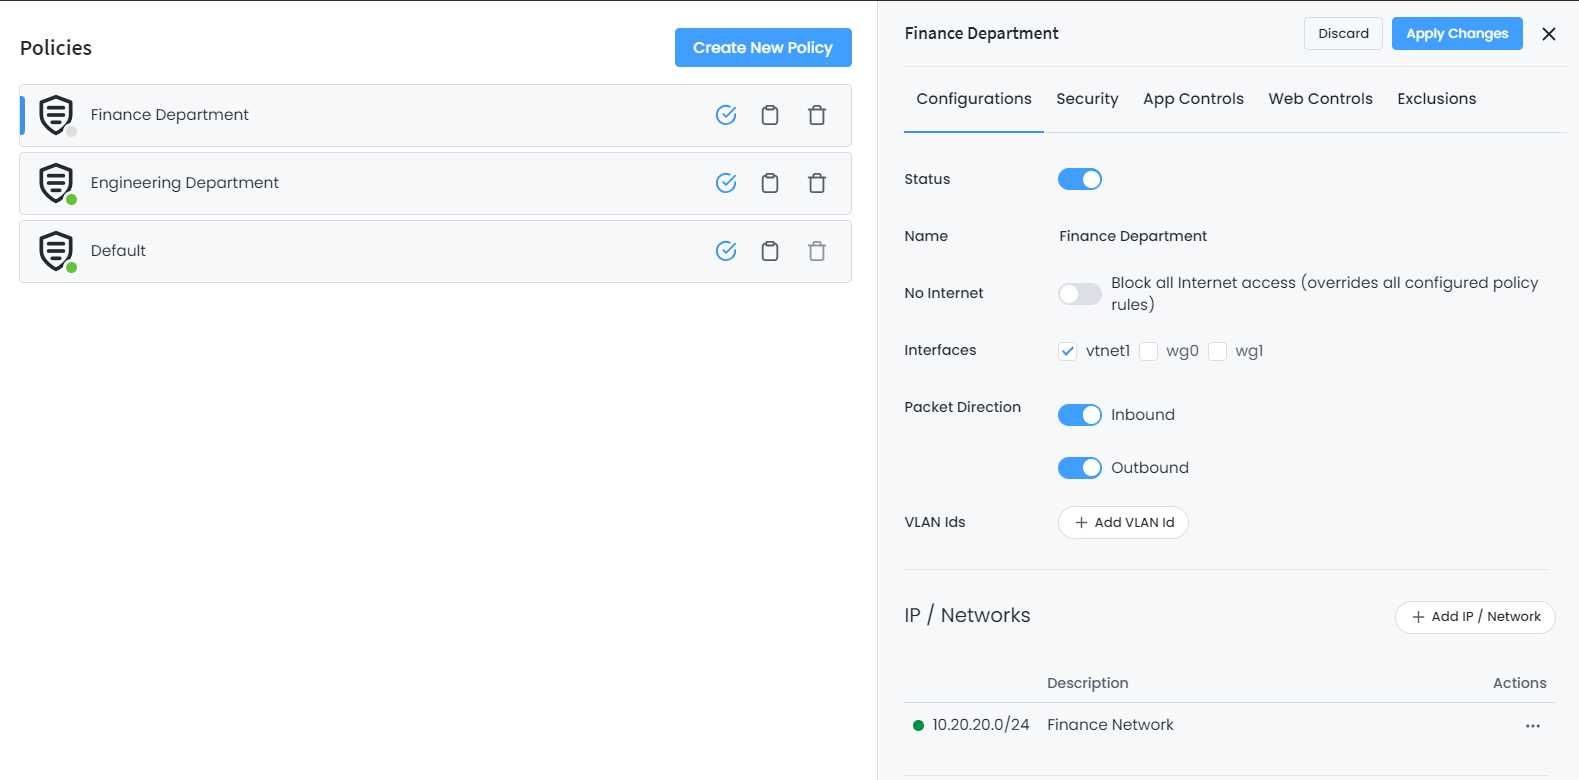Switch to the Security tab
Viewport: 1579px width, 780px height.
click(x=1087, y=99)
